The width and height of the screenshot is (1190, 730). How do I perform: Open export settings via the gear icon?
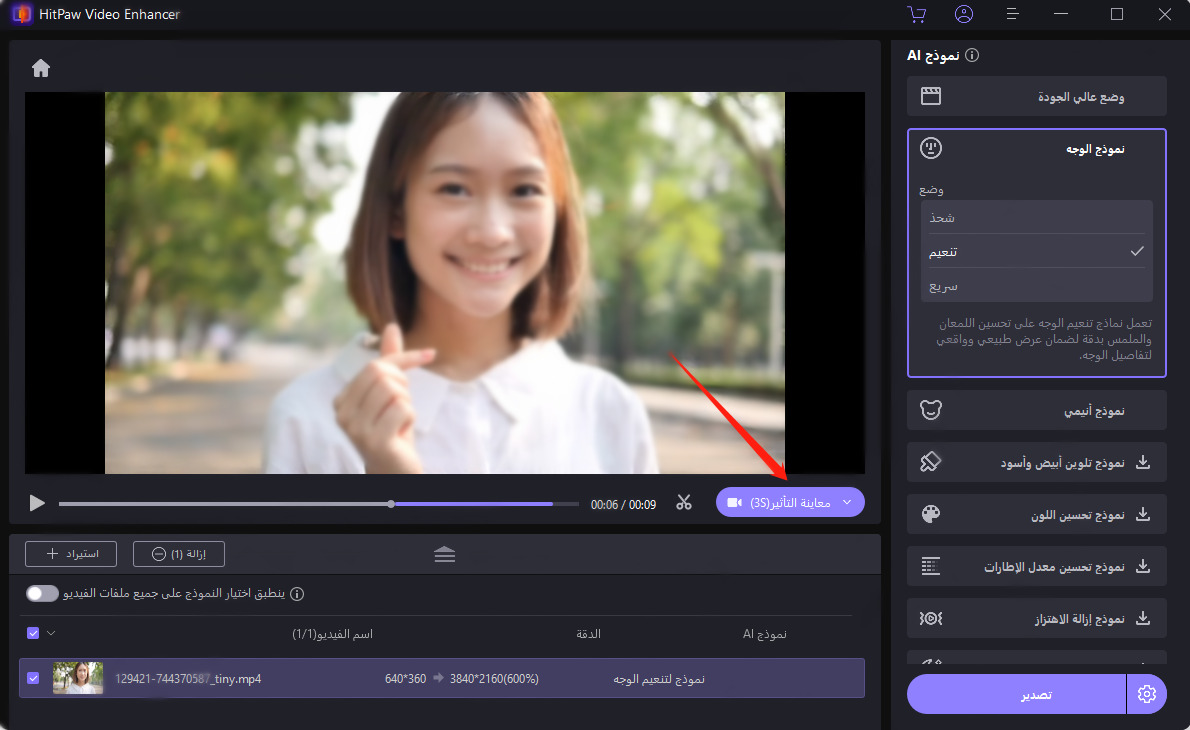(x=1146, y=693)
